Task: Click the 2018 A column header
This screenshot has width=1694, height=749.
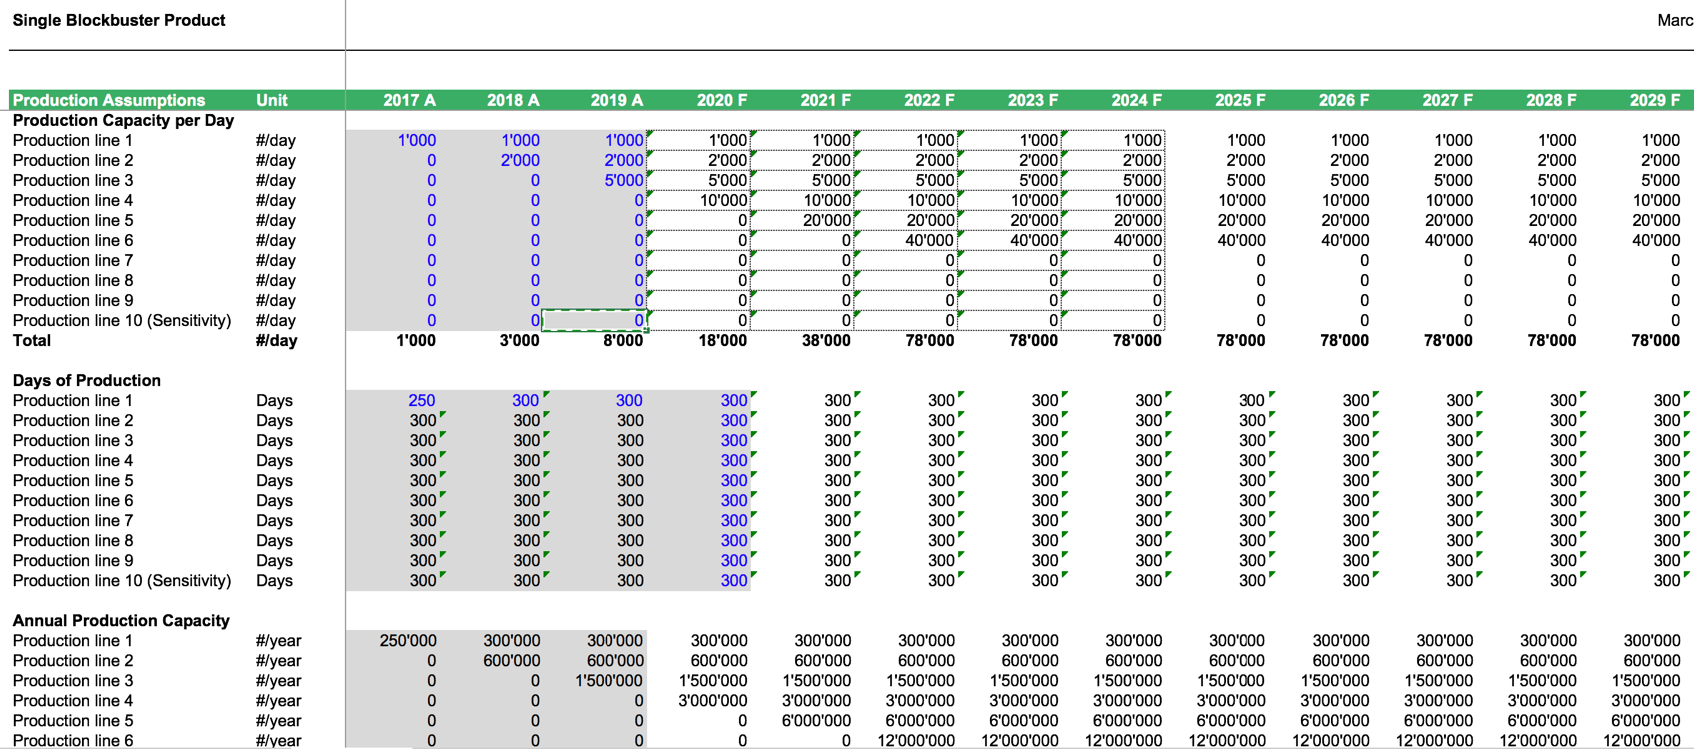Action: [x=513, y=100]
